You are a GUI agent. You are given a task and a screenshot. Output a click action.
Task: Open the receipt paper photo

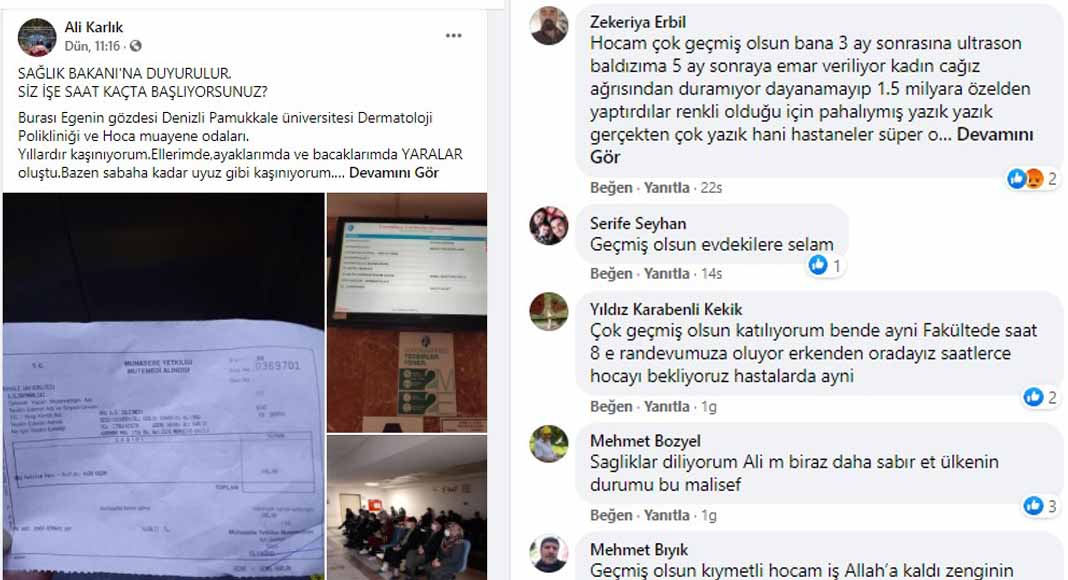(163, 386)
